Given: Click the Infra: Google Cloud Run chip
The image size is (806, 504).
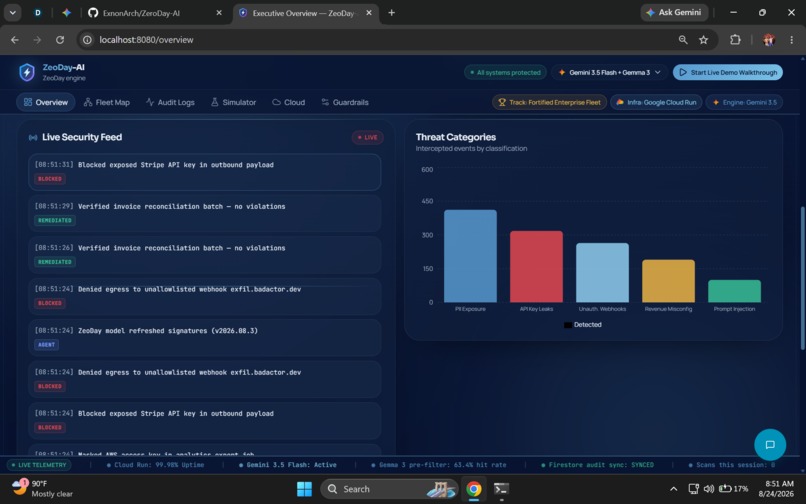Looking at the screenshot, I should [x=656, y=102].
